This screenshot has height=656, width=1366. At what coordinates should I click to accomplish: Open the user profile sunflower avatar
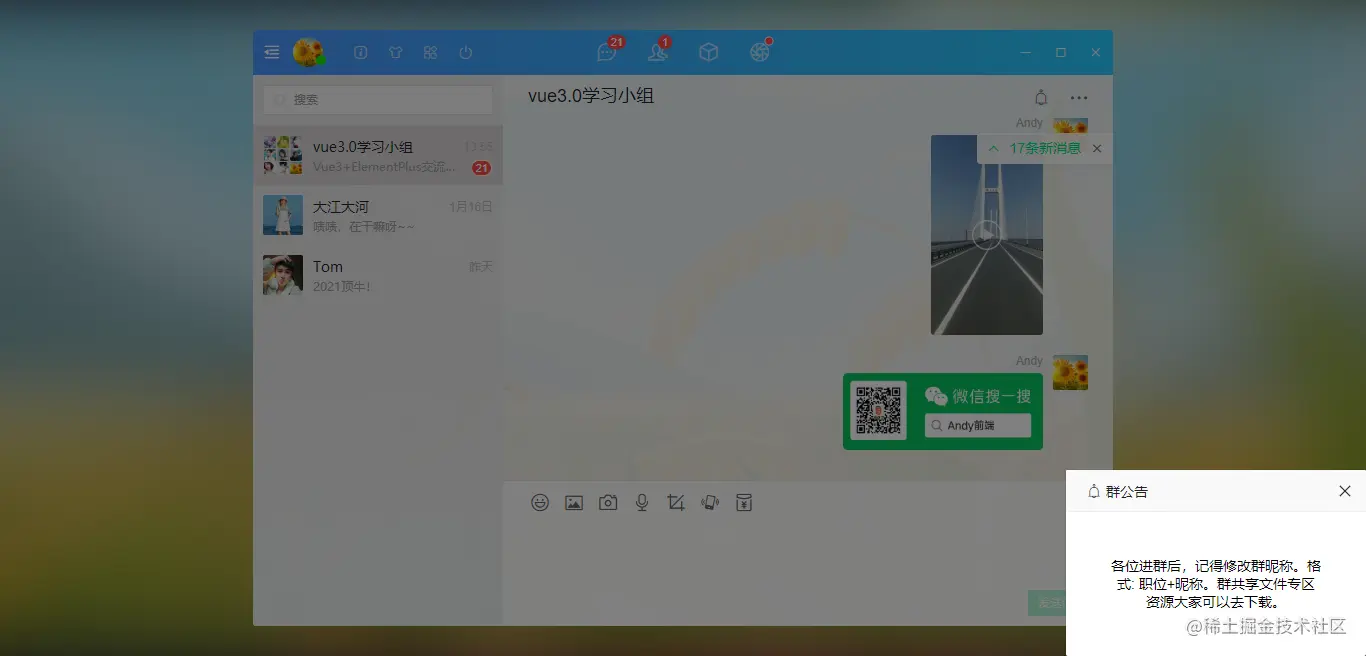point(308,53)
